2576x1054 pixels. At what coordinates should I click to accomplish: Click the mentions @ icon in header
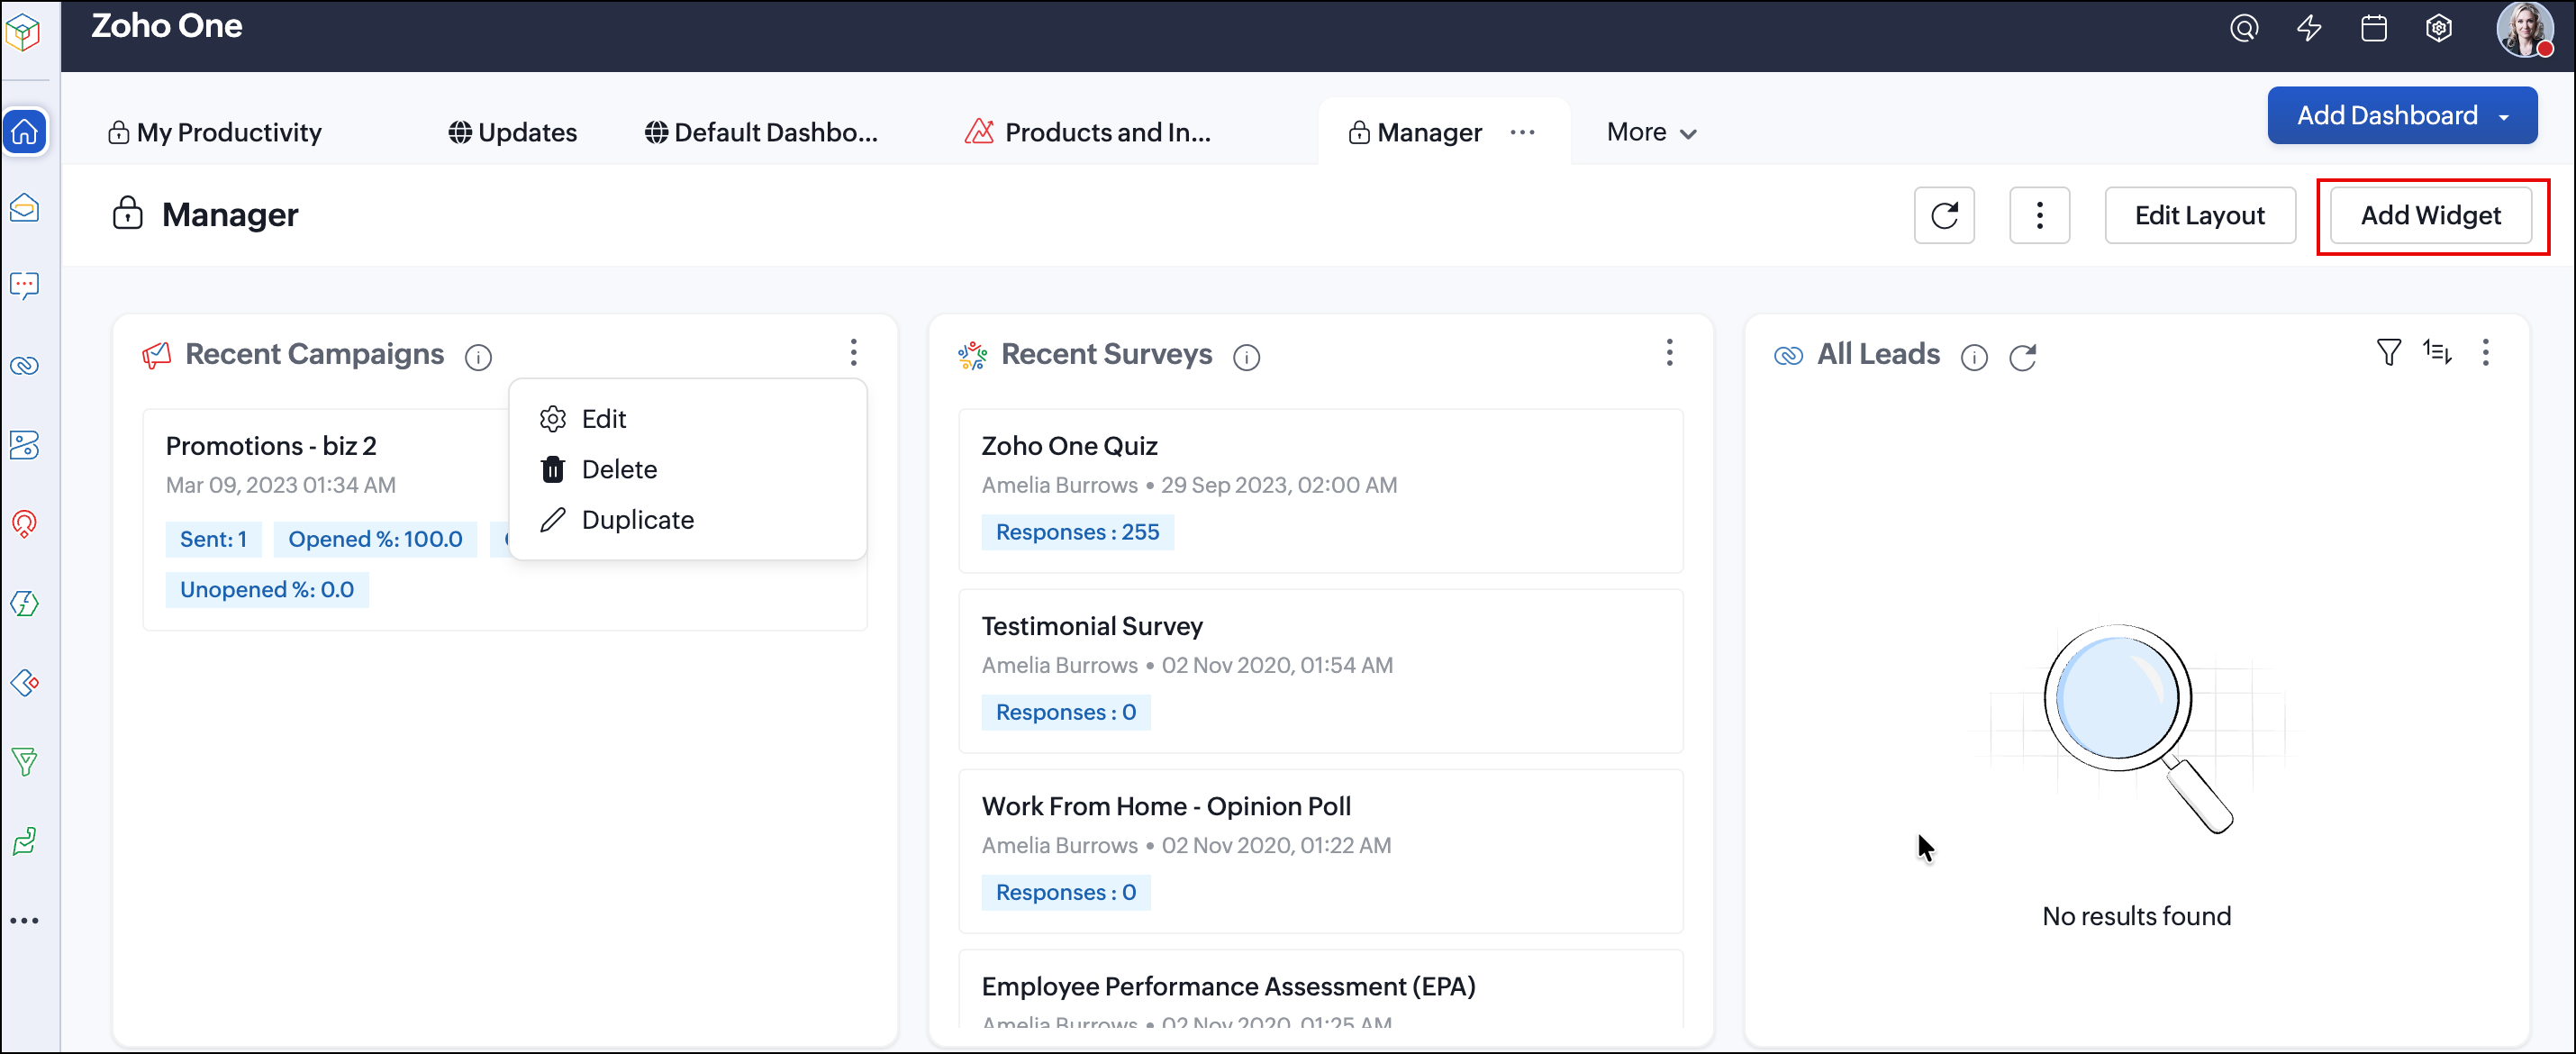click(x=2244, y=28)
